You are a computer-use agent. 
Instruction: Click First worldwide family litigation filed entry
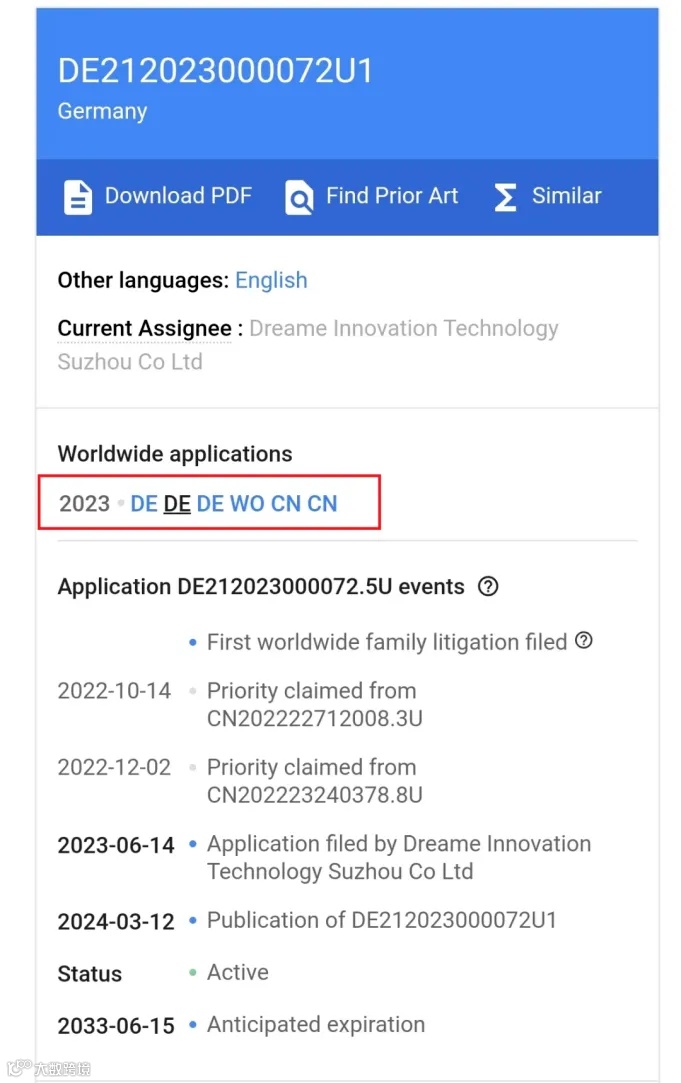tap(387, 642)
